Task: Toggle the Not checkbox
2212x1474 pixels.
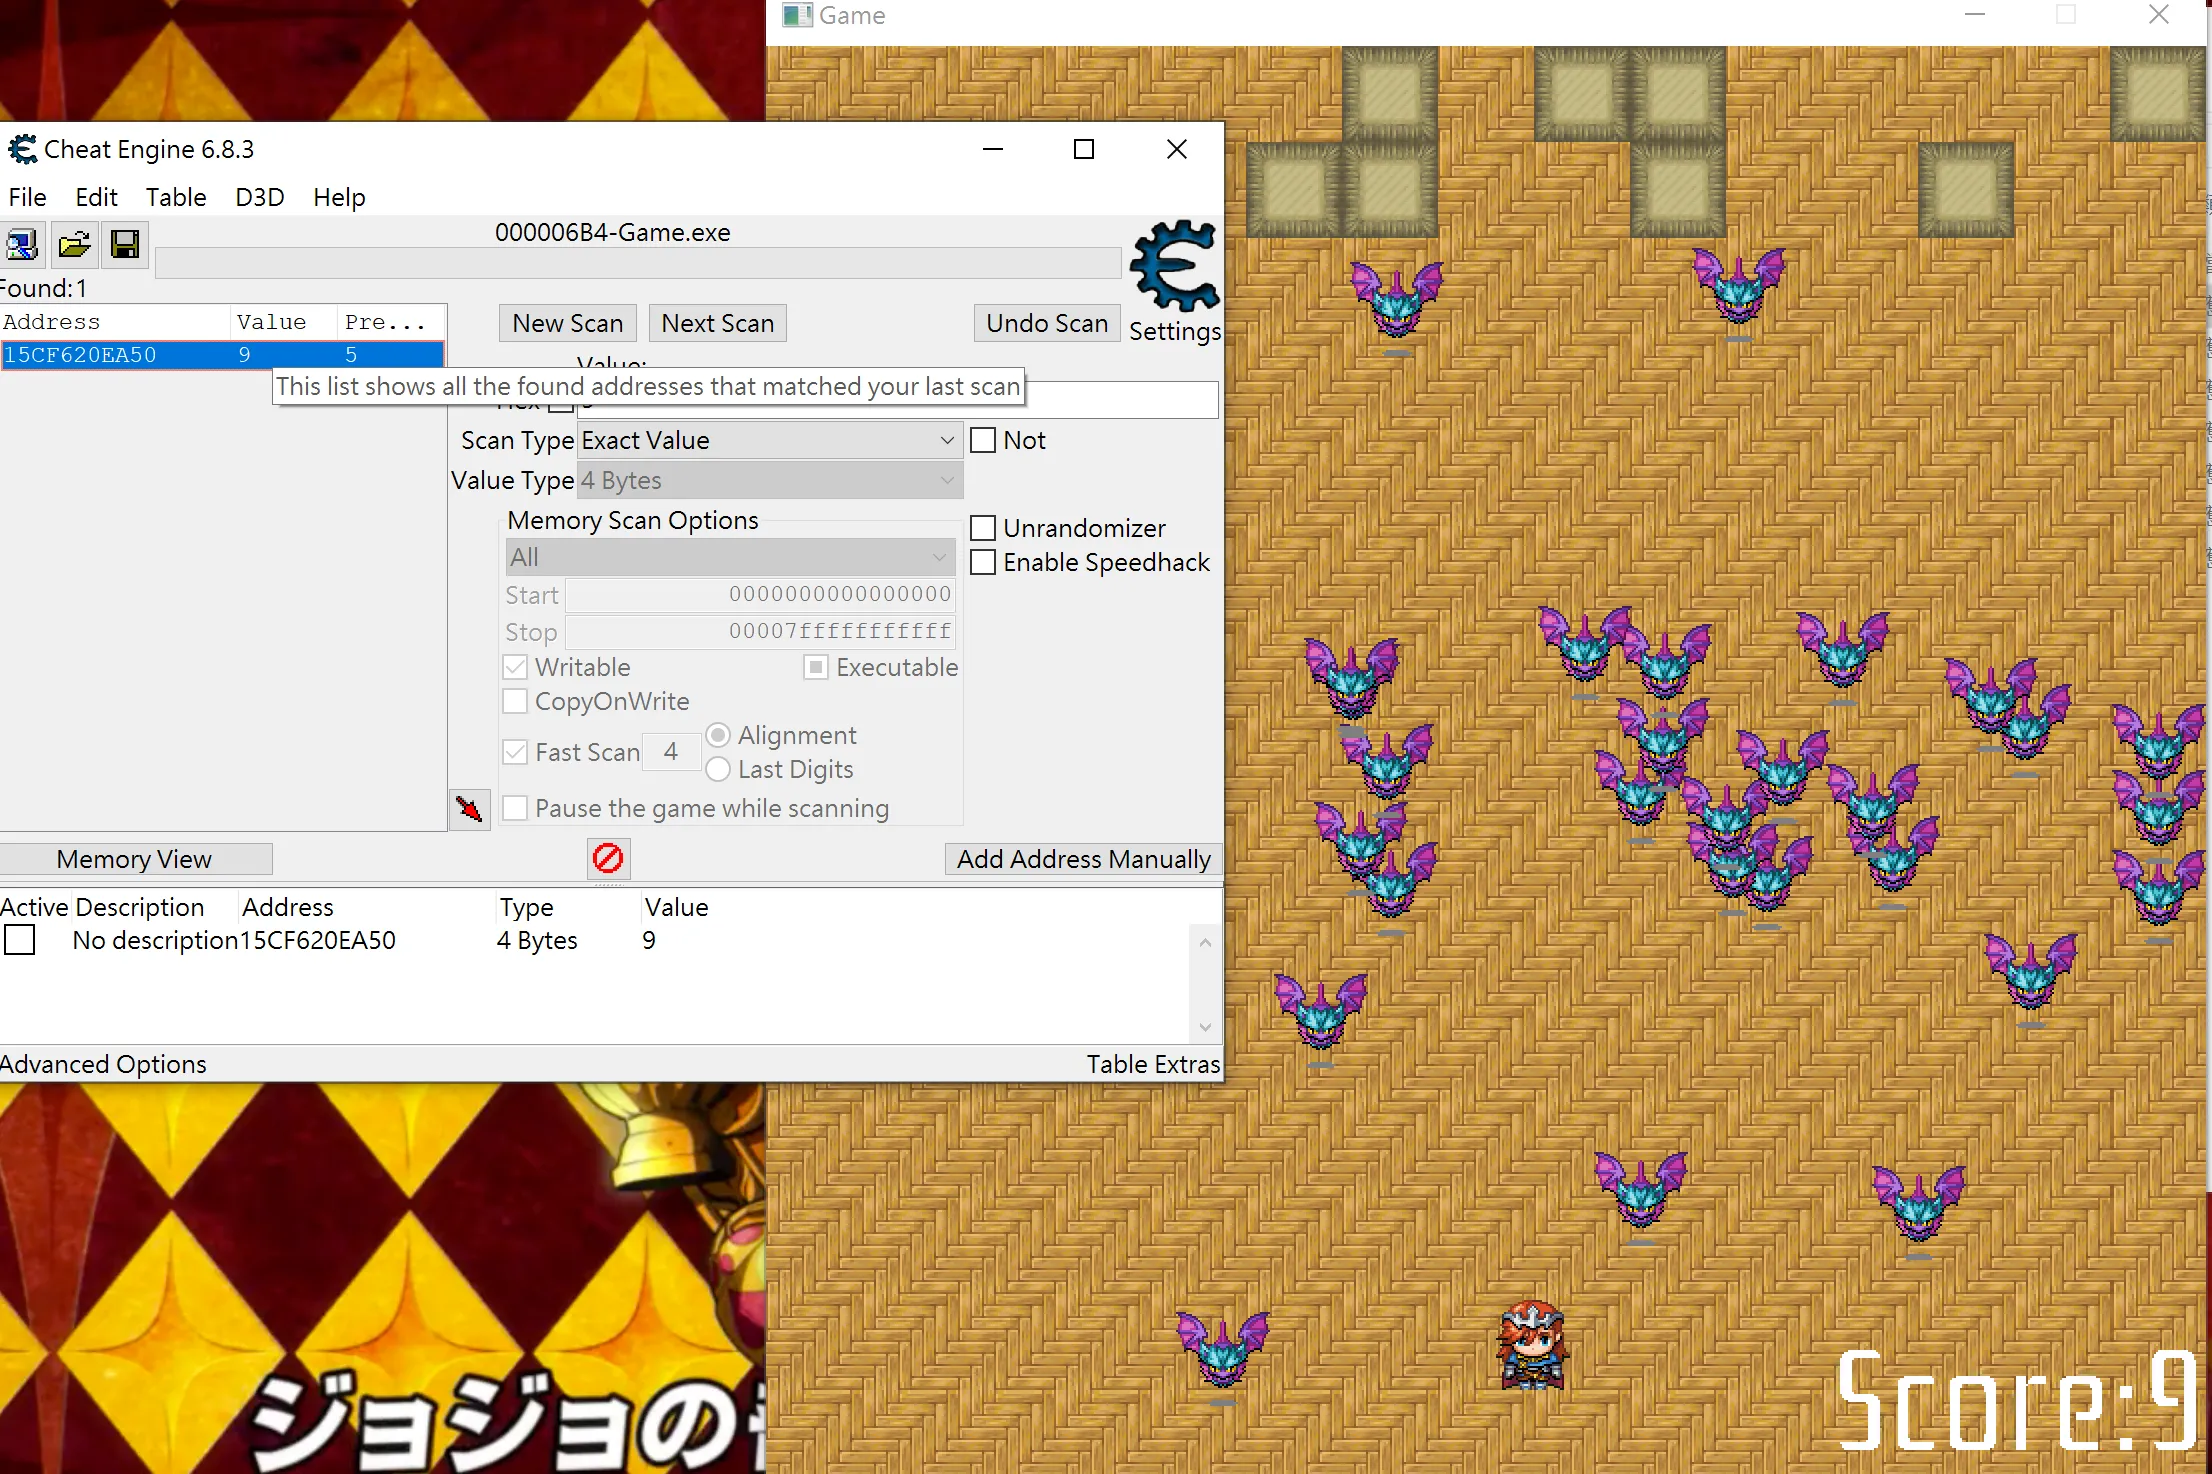Action: [x=983, y=440]
